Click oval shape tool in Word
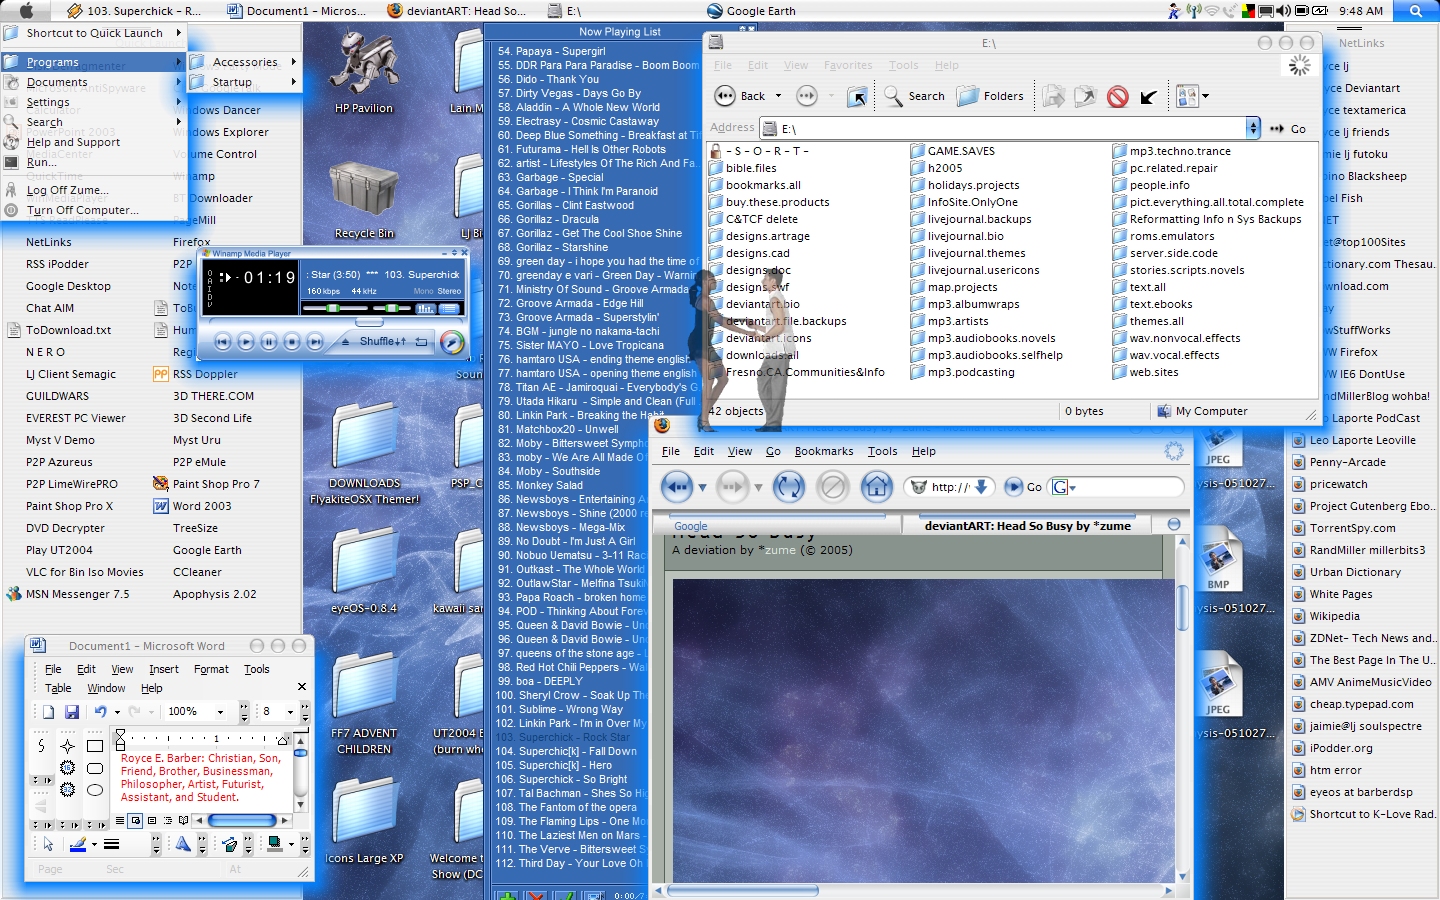 tap(94, 790)
